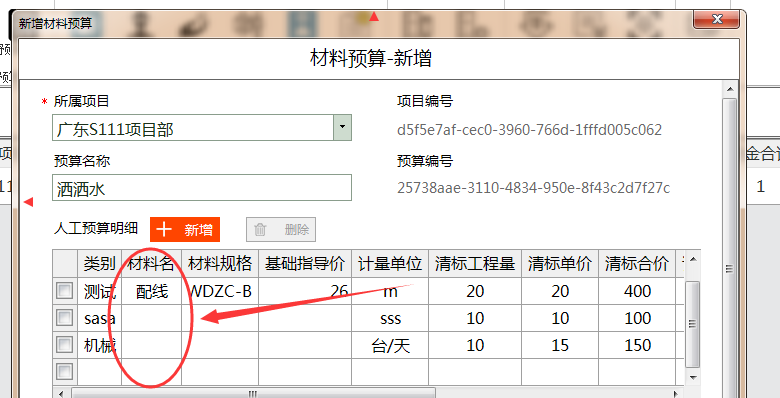Select the WDZC-B specification cell
The image size is (780, 398).
pos(220,291)
